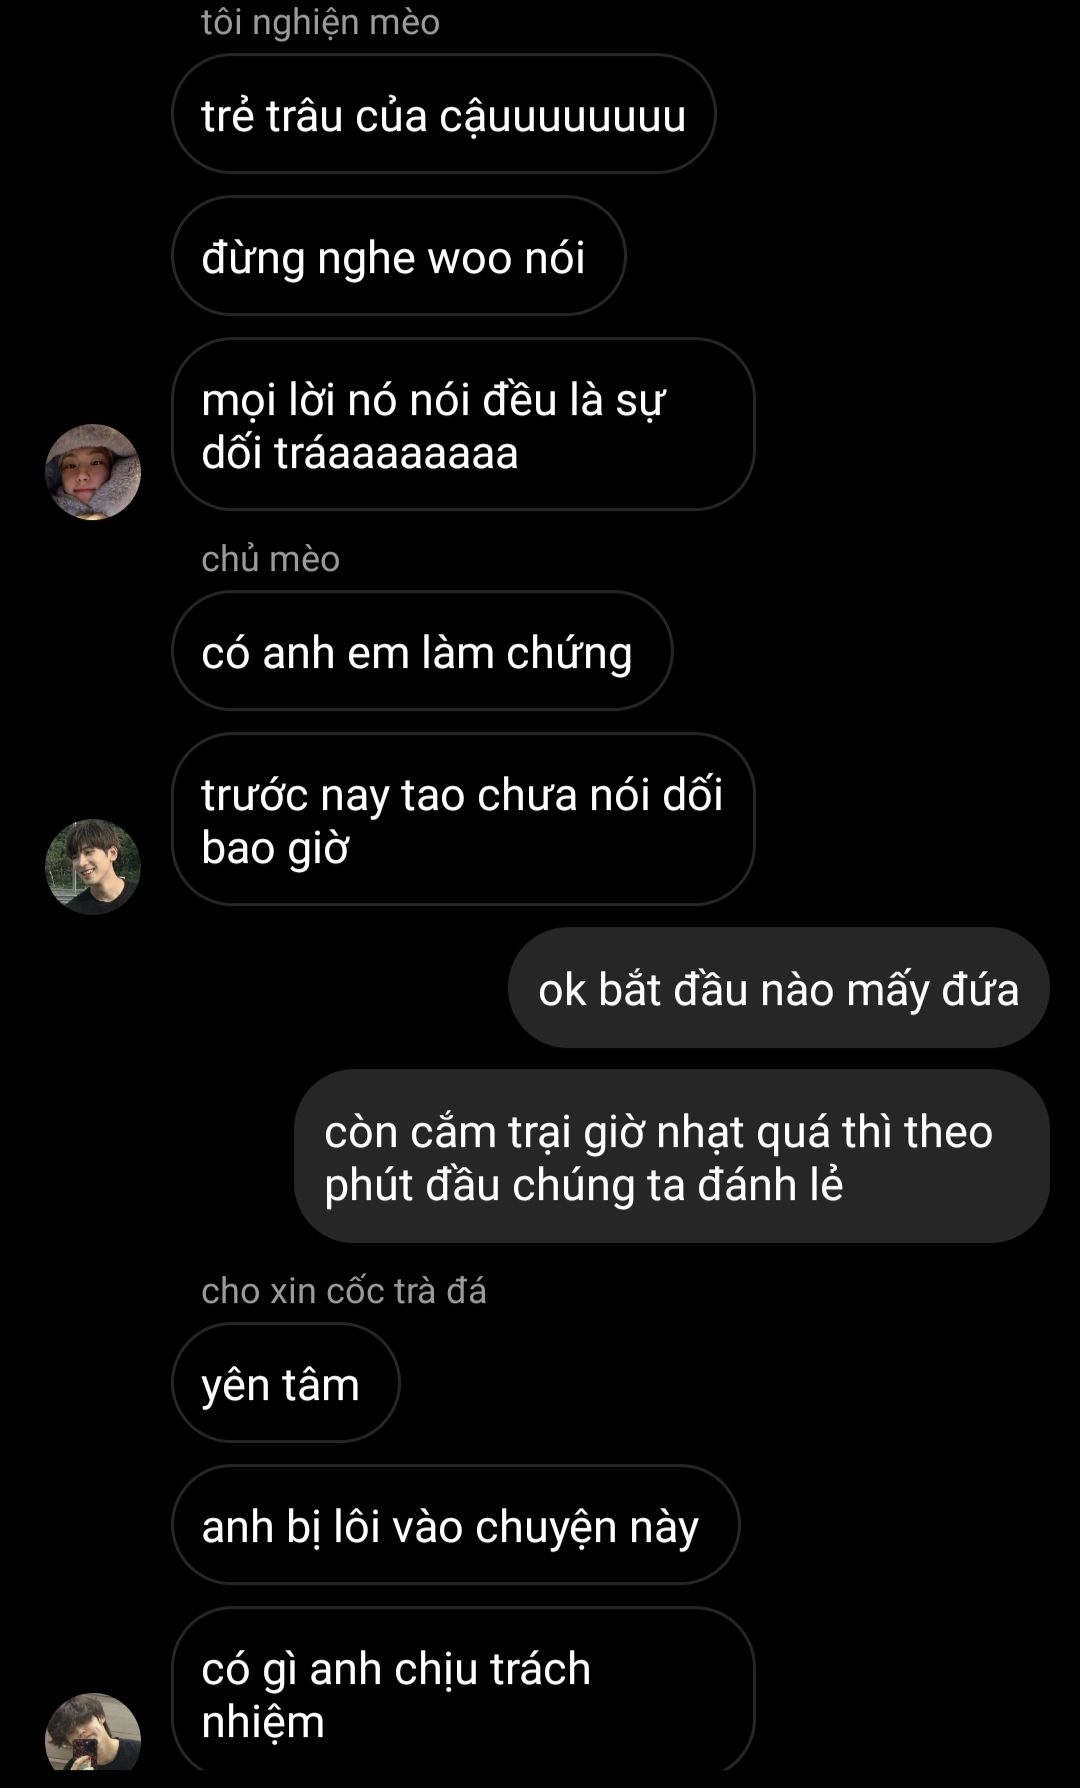Tap the smiling dark-haired profile picture
The image size is (1080, 1788).
[93, 867]
